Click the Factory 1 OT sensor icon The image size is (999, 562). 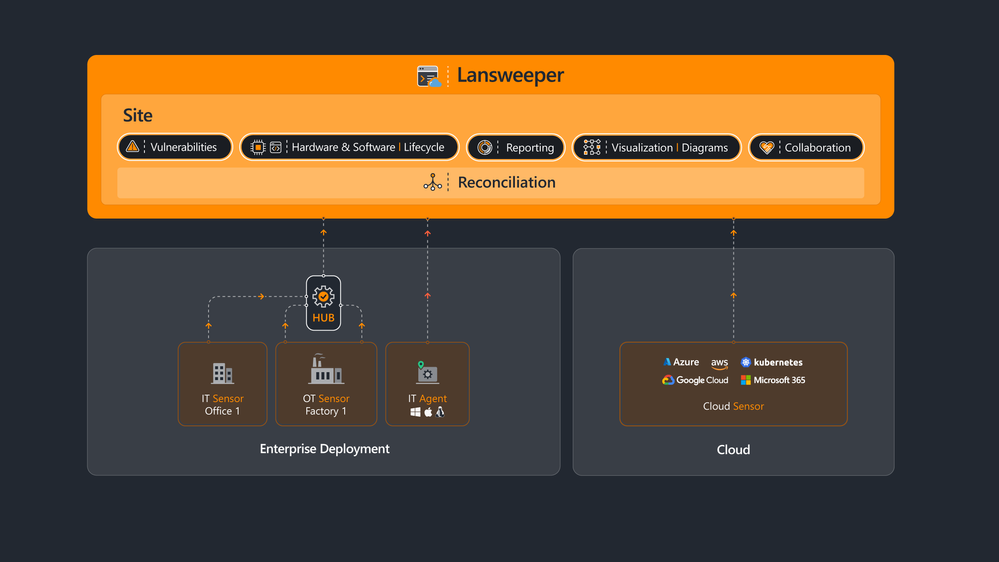326,370
